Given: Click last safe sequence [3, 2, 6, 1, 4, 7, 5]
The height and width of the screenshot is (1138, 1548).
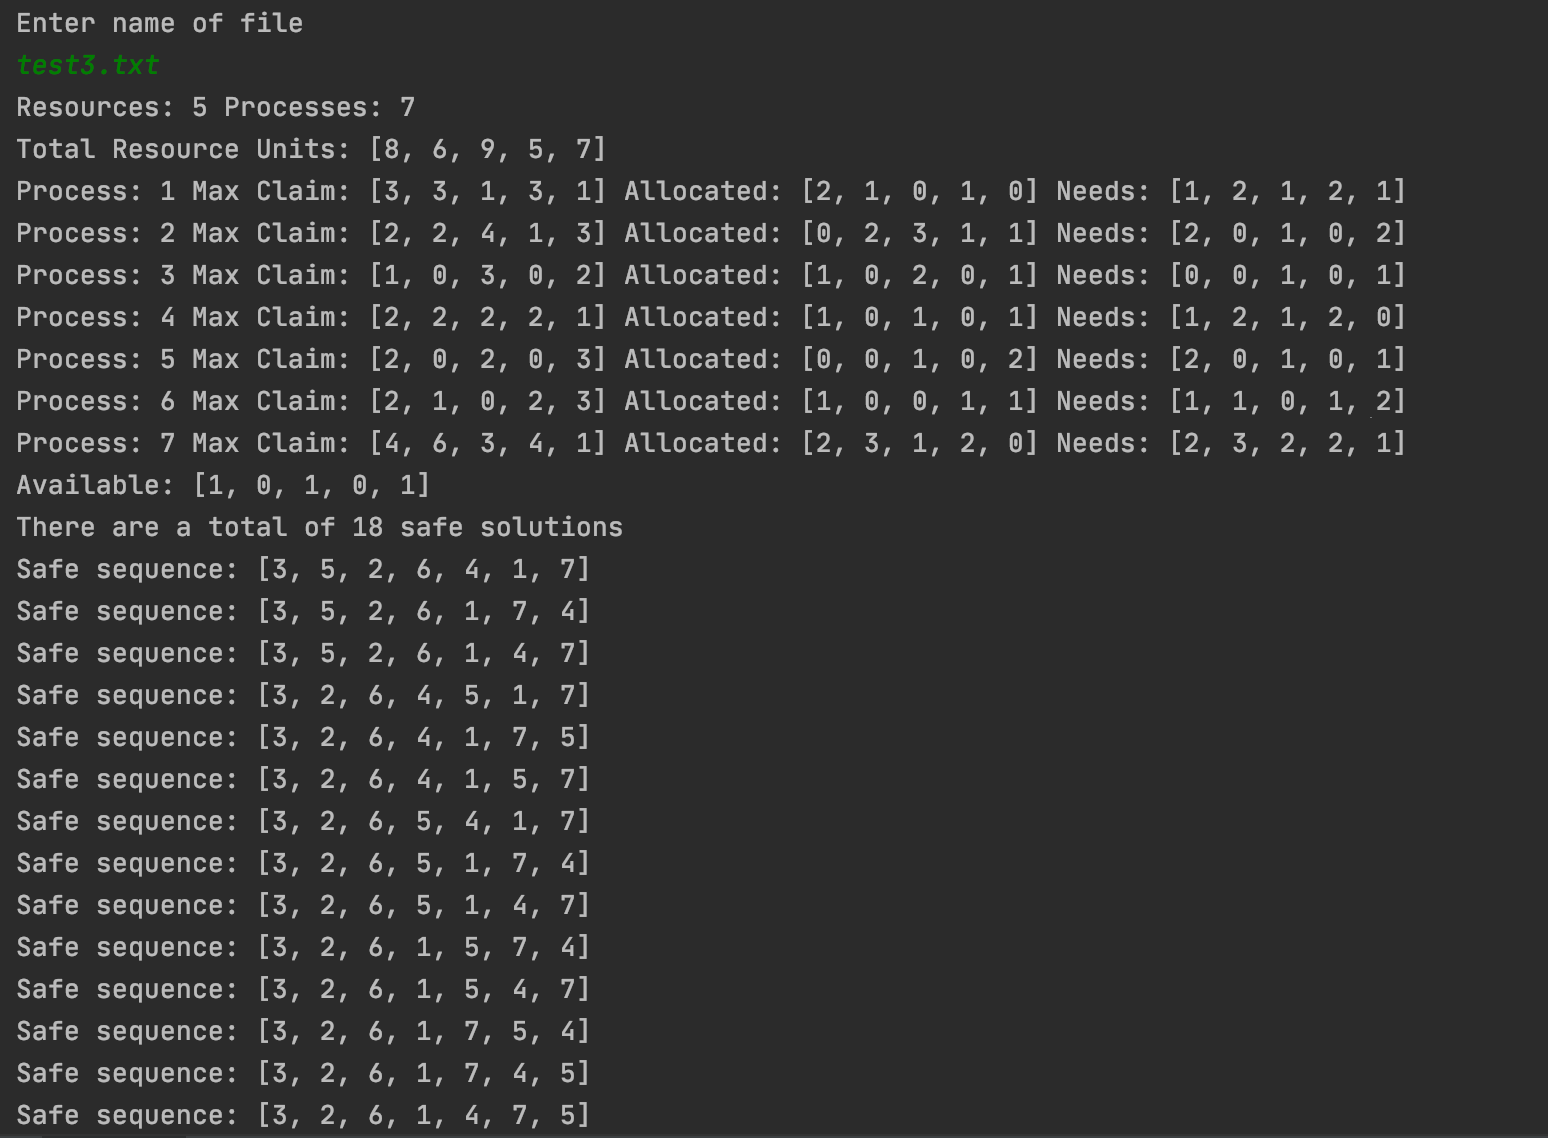Looking at the screenshot, I should [x=303, y=1115].
